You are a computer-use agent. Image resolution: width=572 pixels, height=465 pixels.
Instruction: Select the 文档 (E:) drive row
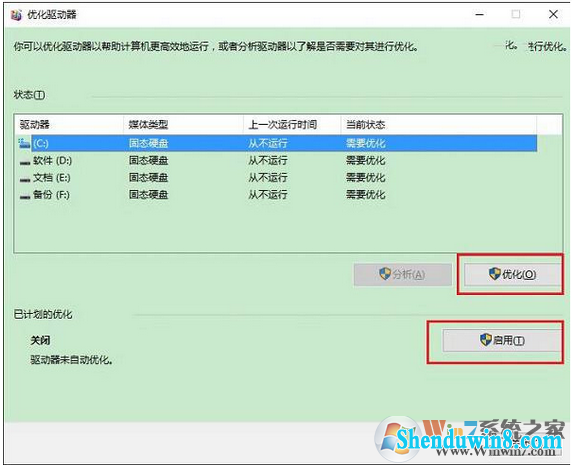pyautogui.click(x=277, y=178)
